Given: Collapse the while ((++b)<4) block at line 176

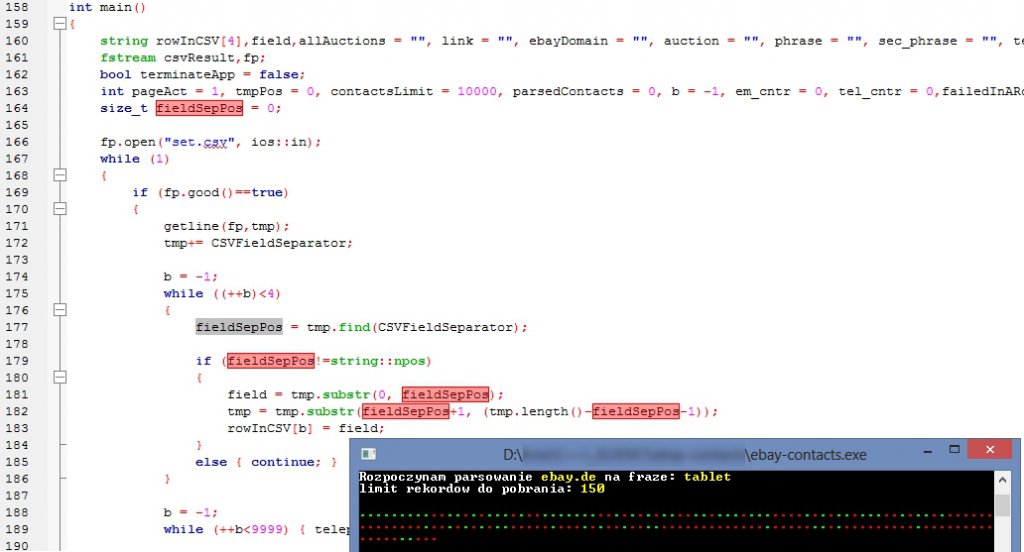Looking at the screenshot, I should pos(58,310).
